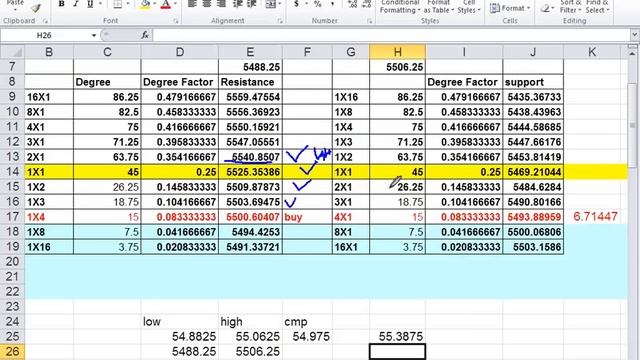Viewport: 640px width, 360px height.
Task: Toggle bold formatting
Action: click(62, 4)
